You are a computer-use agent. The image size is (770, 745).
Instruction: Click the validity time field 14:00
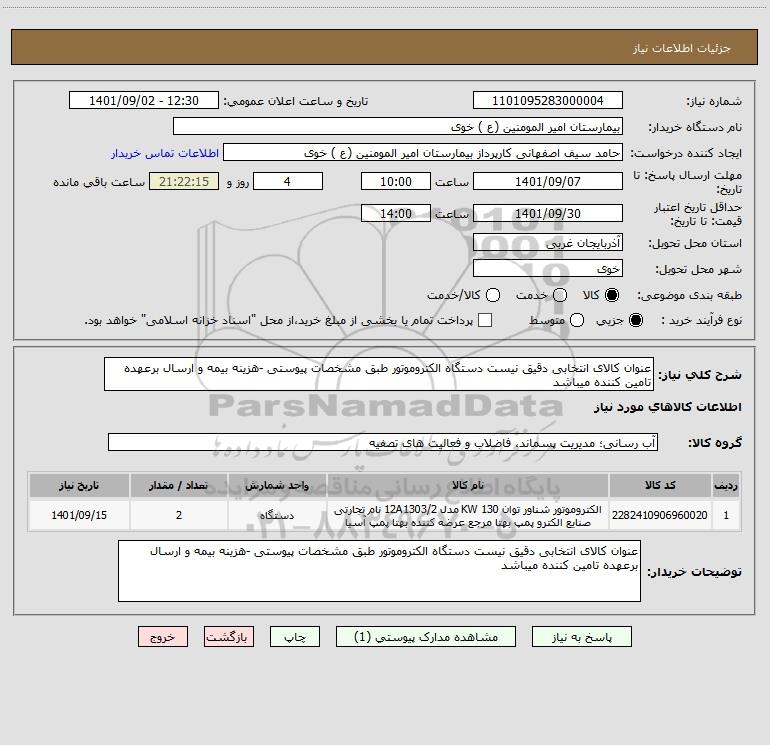pos(396,213)
